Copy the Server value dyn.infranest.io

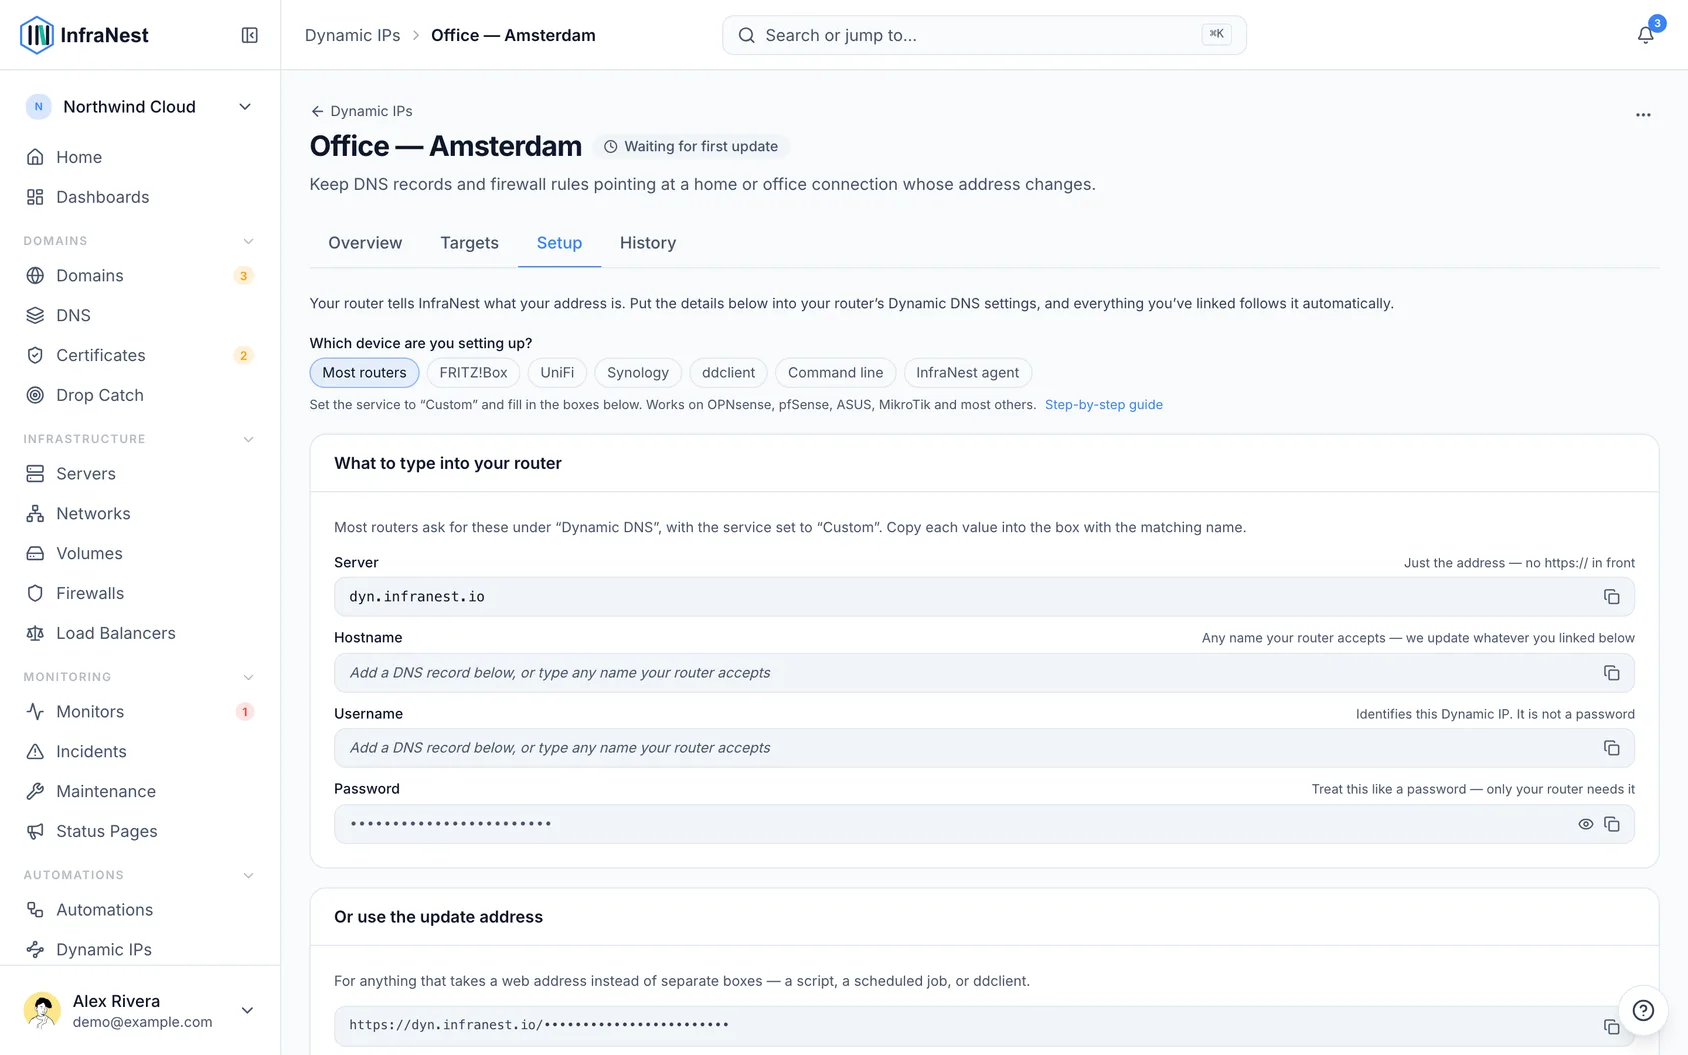tap(1611, 597)
